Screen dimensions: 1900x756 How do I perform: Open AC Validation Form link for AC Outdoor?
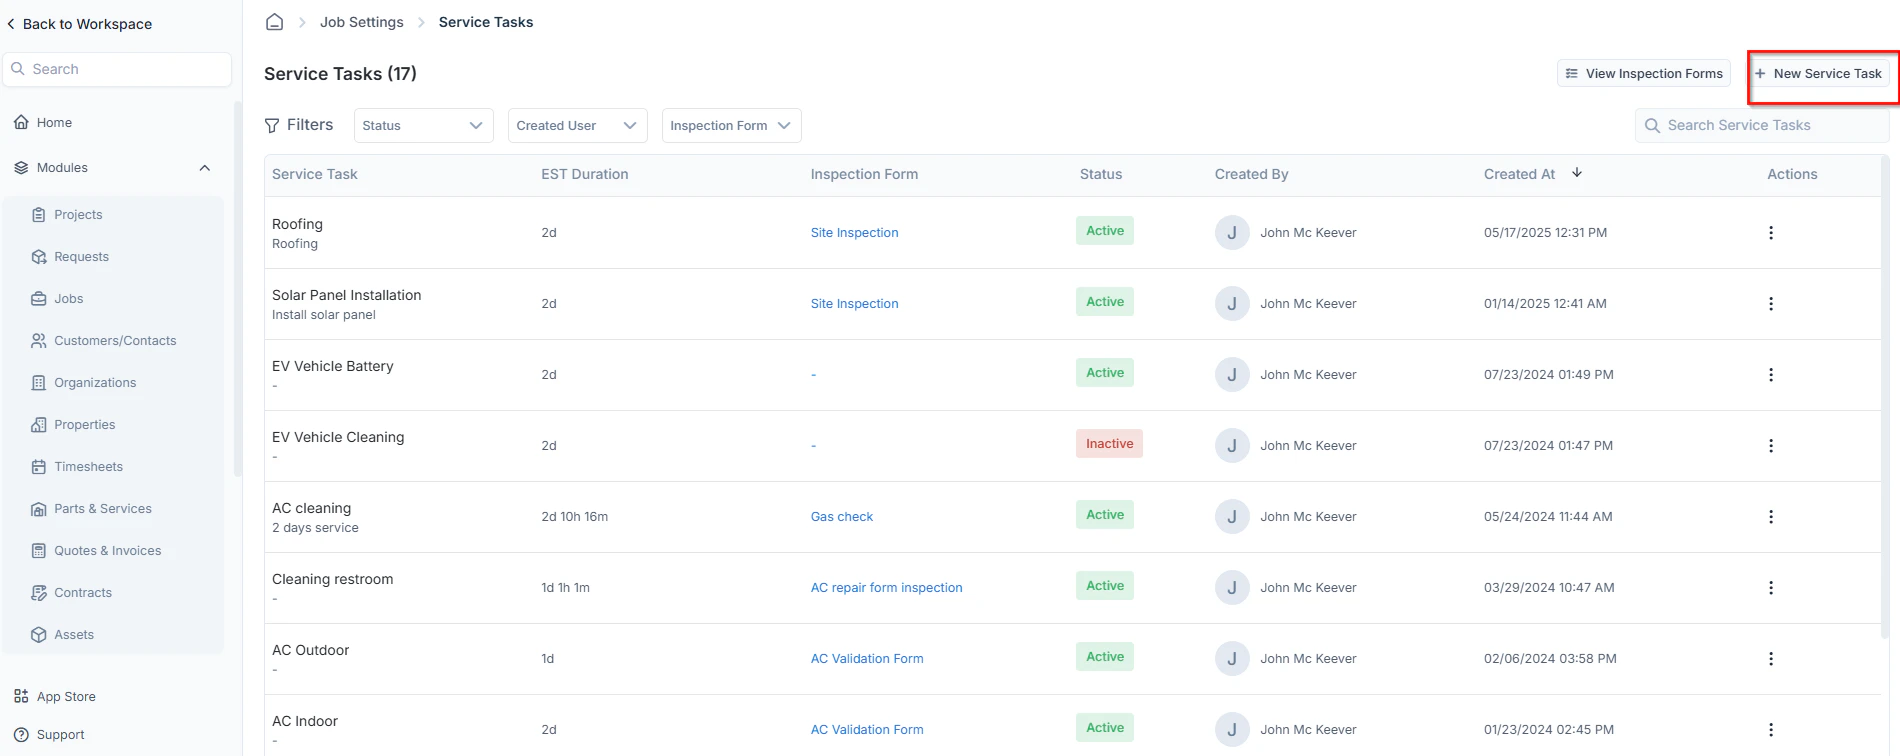[x=867, y=659]
